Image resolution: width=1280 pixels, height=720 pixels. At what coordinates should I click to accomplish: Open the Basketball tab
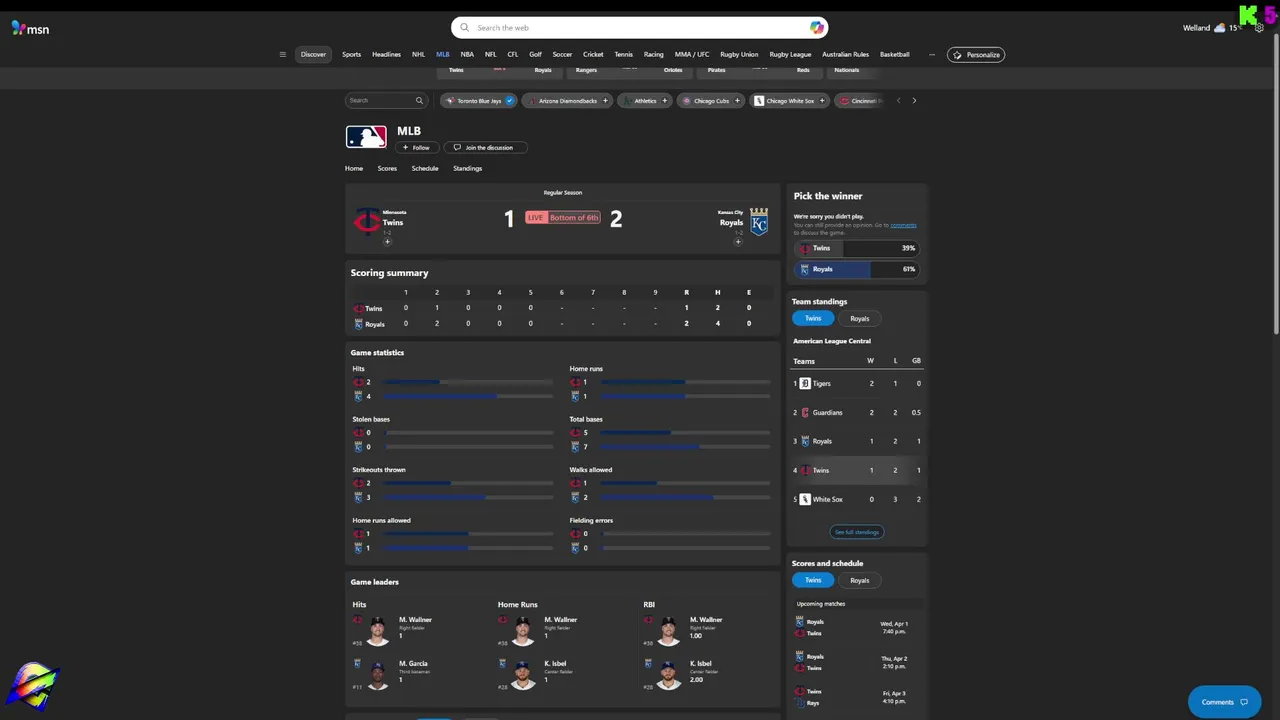(x=895, y=55)
